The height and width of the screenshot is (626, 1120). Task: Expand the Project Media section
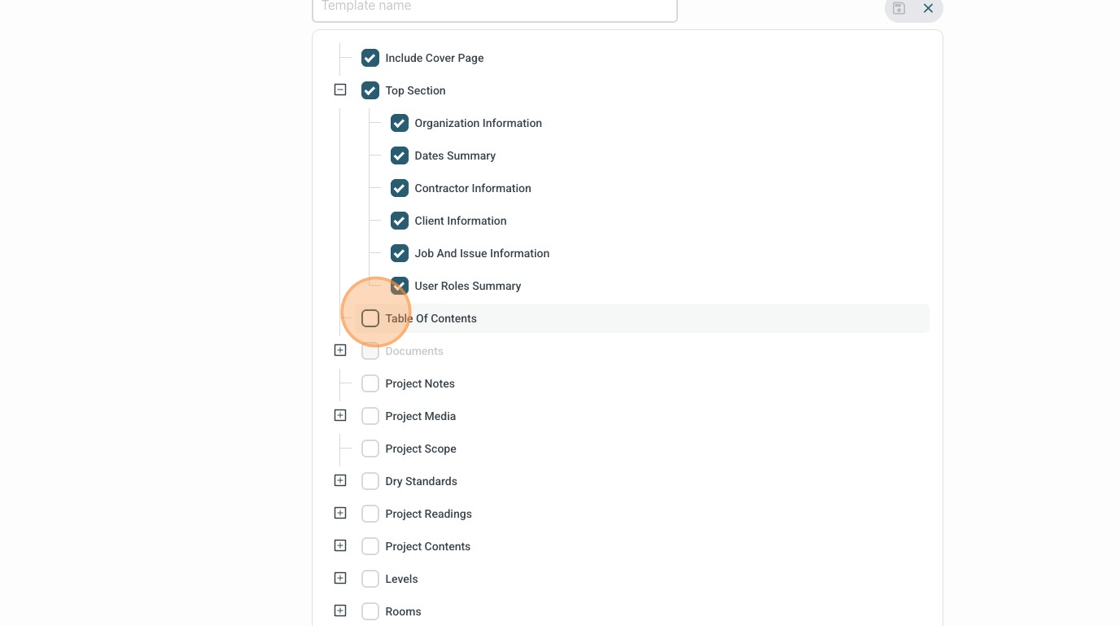pos(340,416)
